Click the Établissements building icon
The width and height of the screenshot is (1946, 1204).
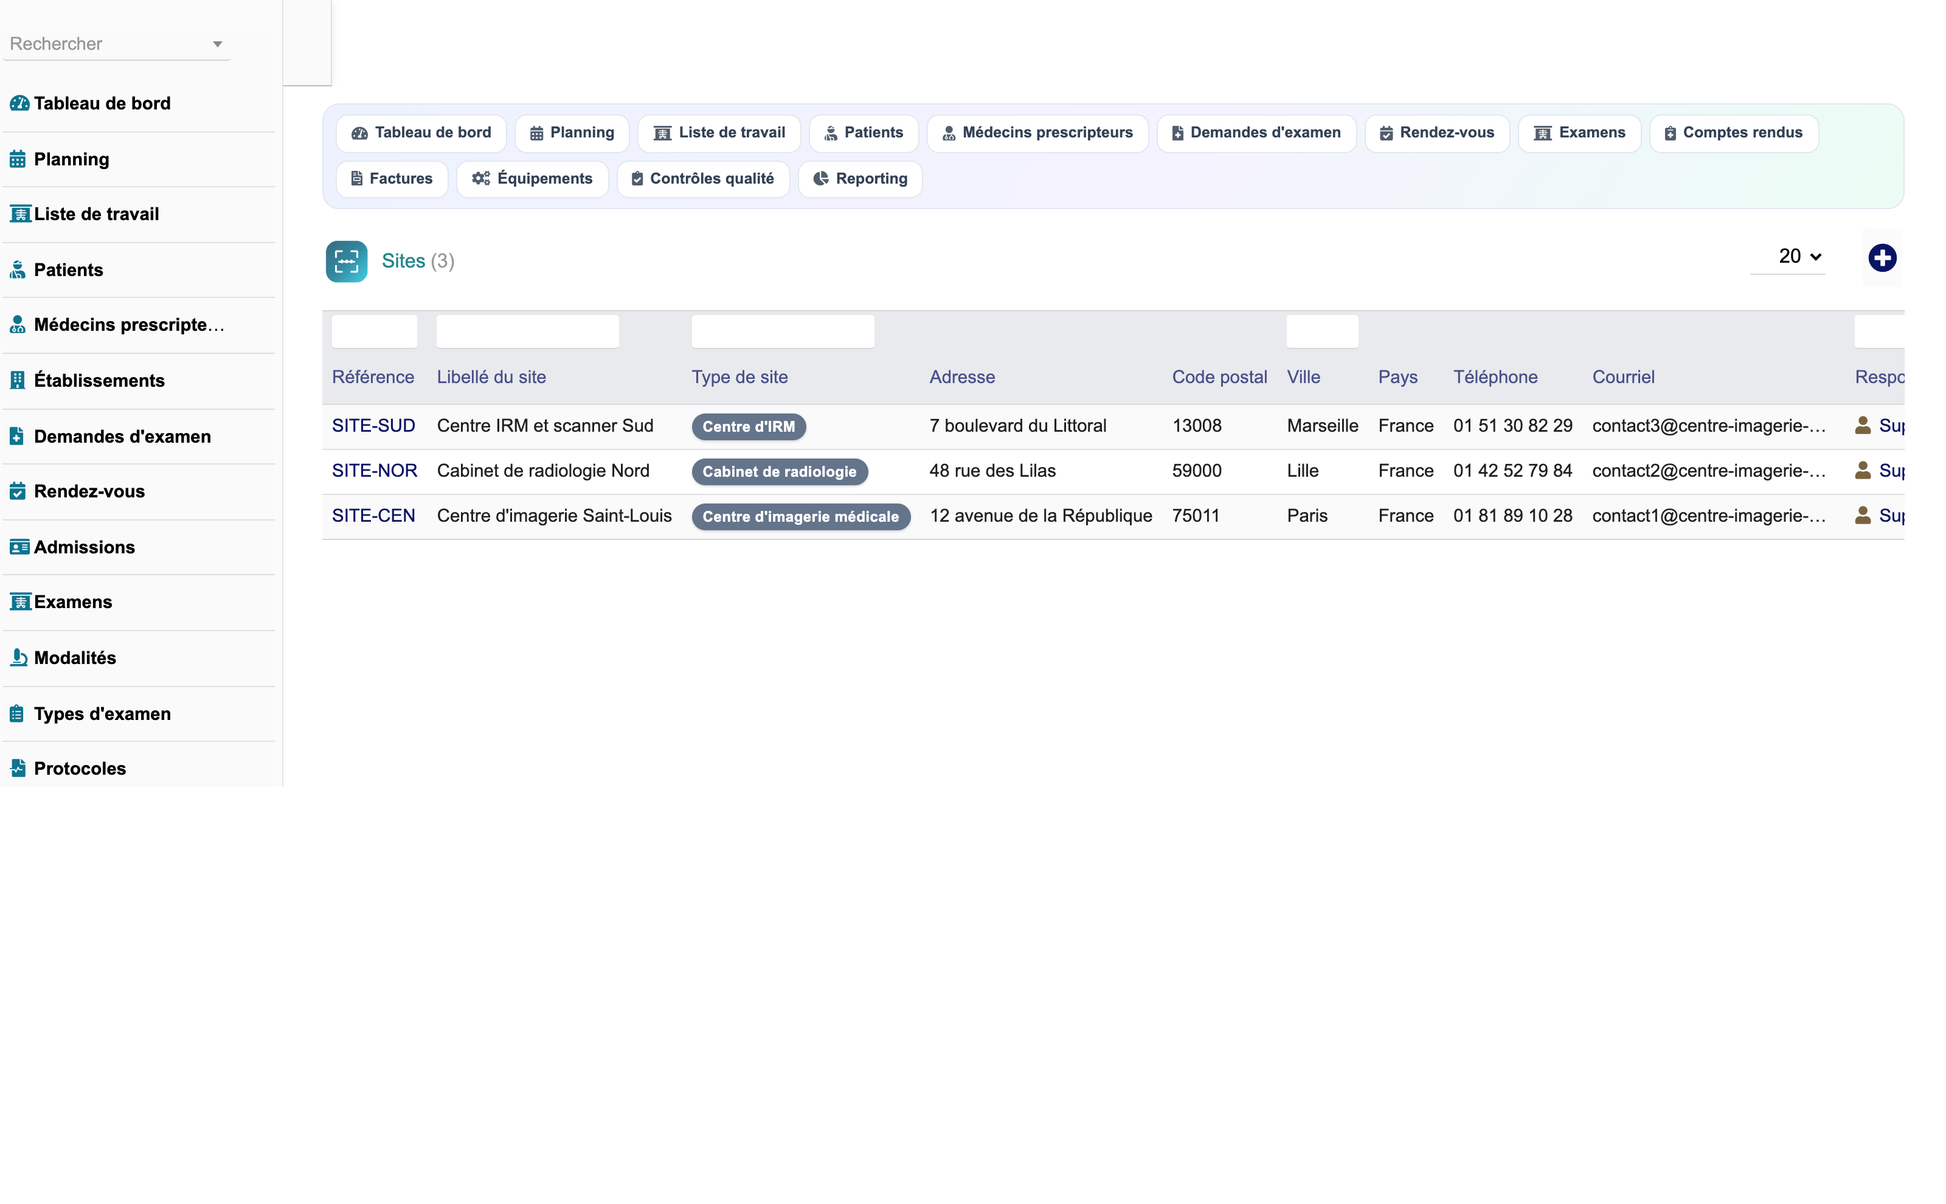pyautogui.click(x=18, y=381)
